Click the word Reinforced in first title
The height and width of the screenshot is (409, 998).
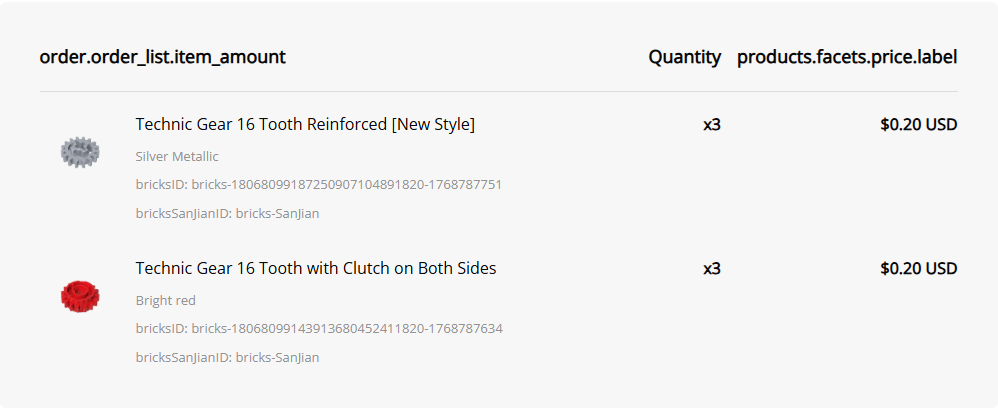click(348, 125)
